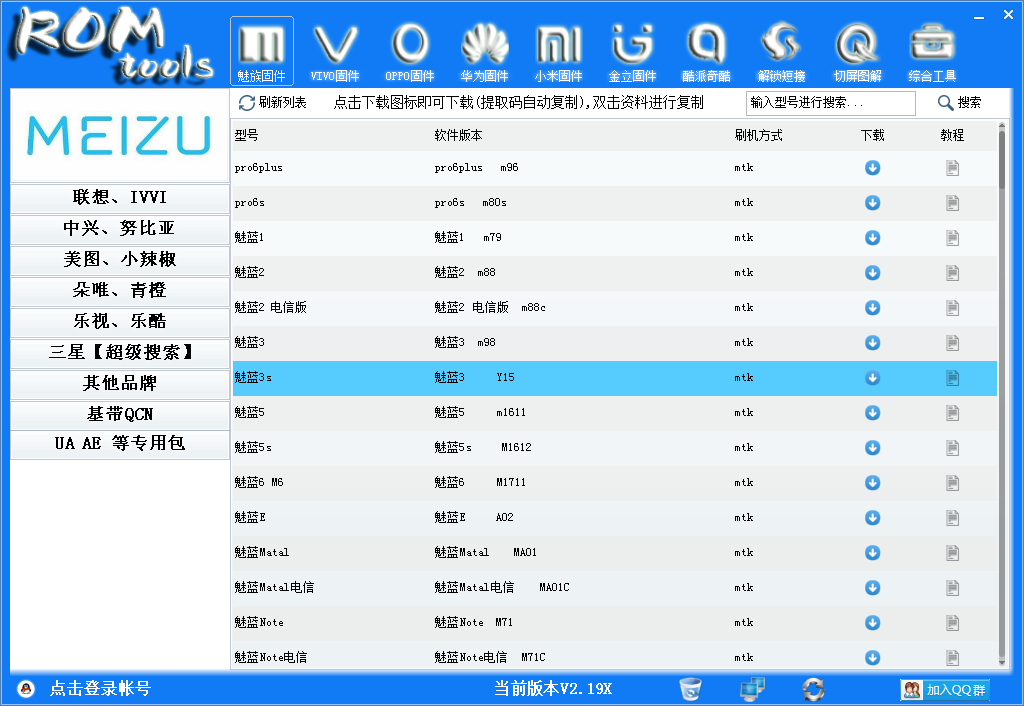
Task: Open the 金立固件 Gionee tab
Action: click(632, 51)
